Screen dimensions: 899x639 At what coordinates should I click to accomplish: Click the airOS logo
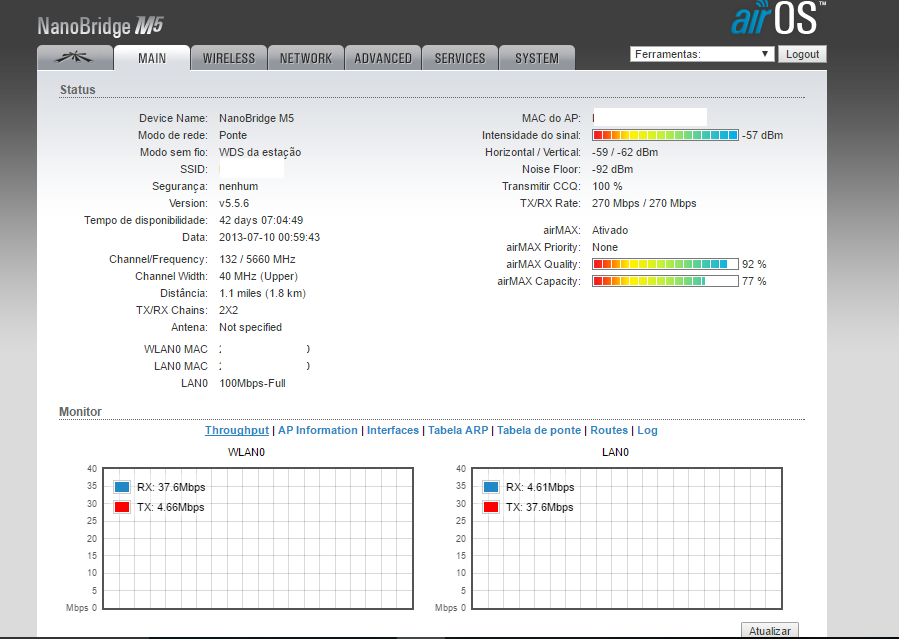click(x=779, y=18)
